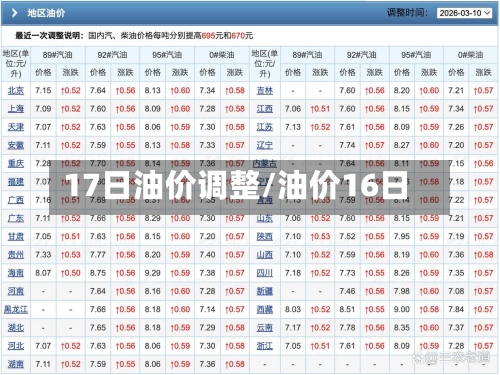Click 云南's 8.35 price for 95# gasoline
The height and width of the screenshot is (375, 500).
point(402,328)
